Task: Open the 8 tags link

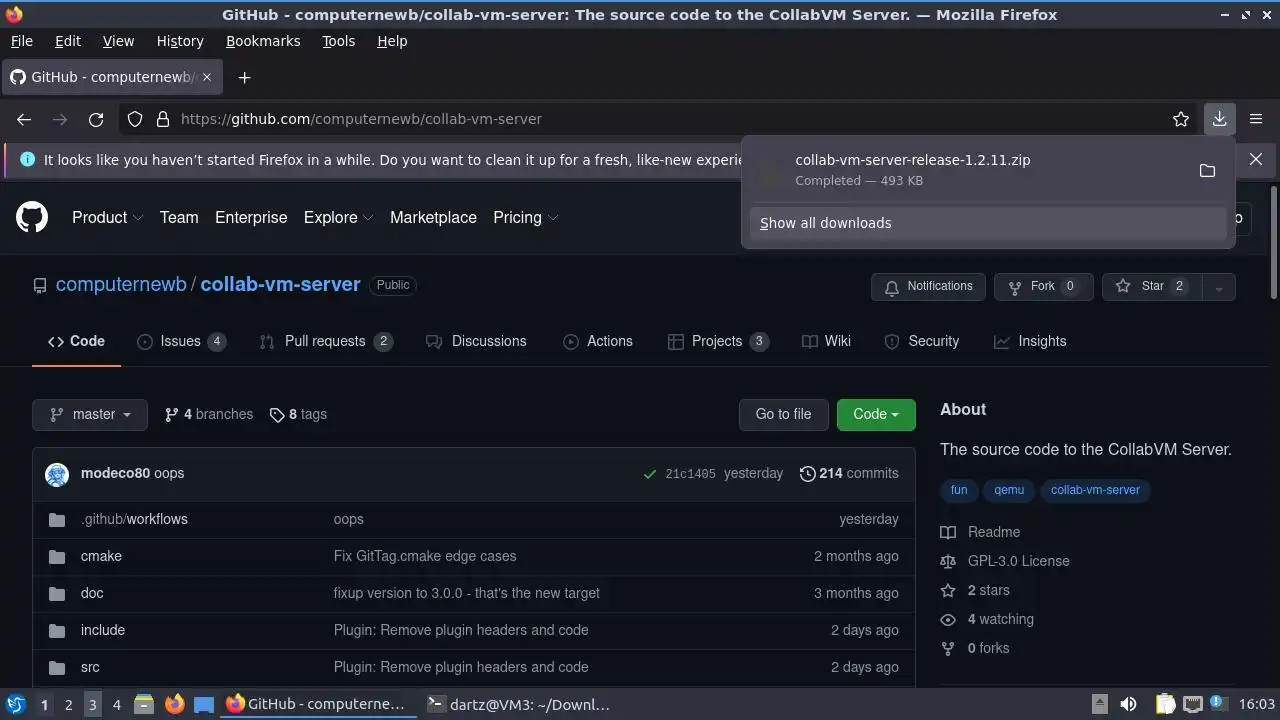Action: click(298, 414)
